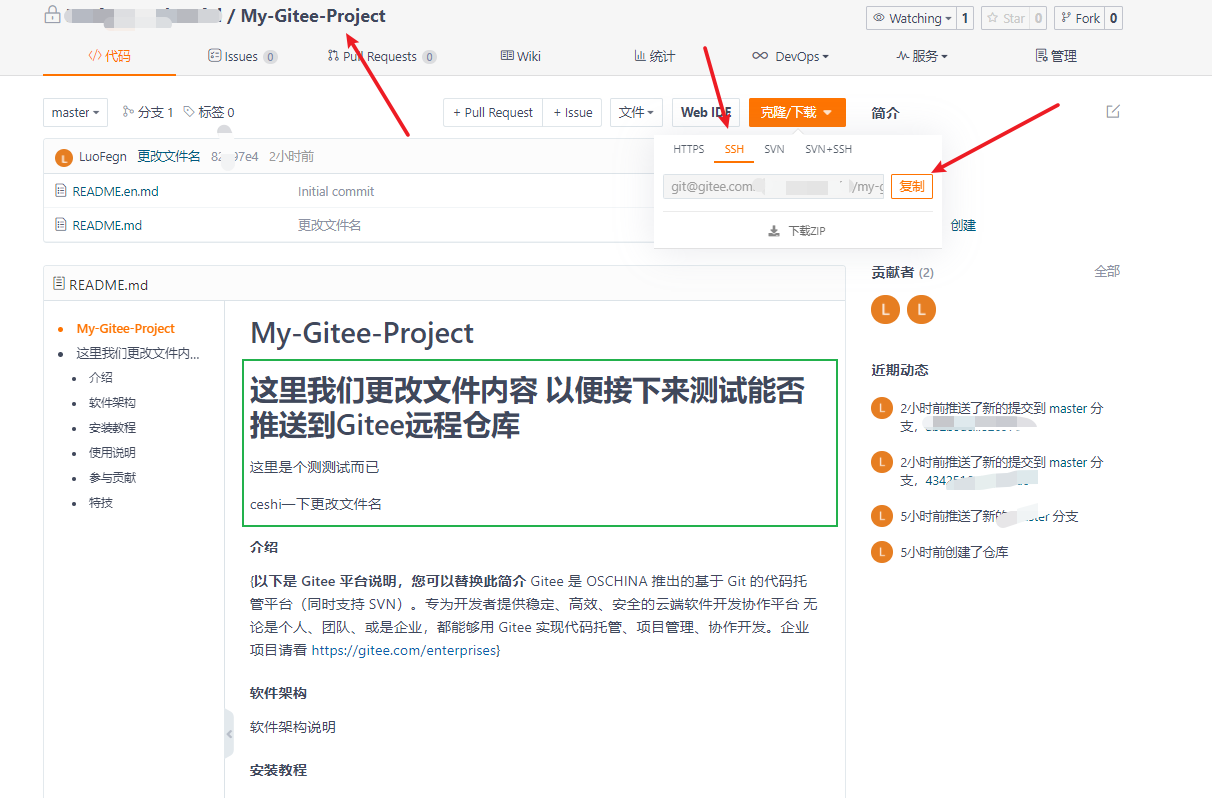Select the SVN clone tab

(x=774, y=149)
